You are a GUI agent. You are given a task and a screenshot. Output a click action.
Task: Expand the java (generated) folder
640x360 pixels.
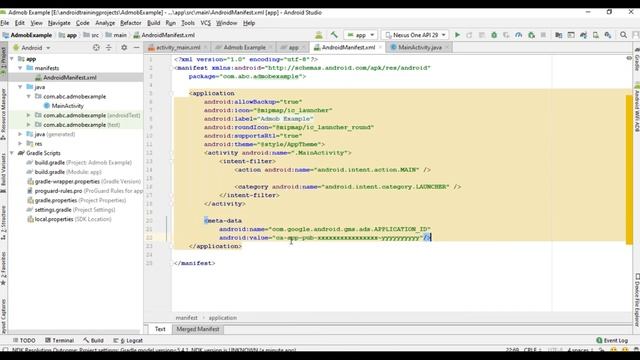click(x=20, y=134)
